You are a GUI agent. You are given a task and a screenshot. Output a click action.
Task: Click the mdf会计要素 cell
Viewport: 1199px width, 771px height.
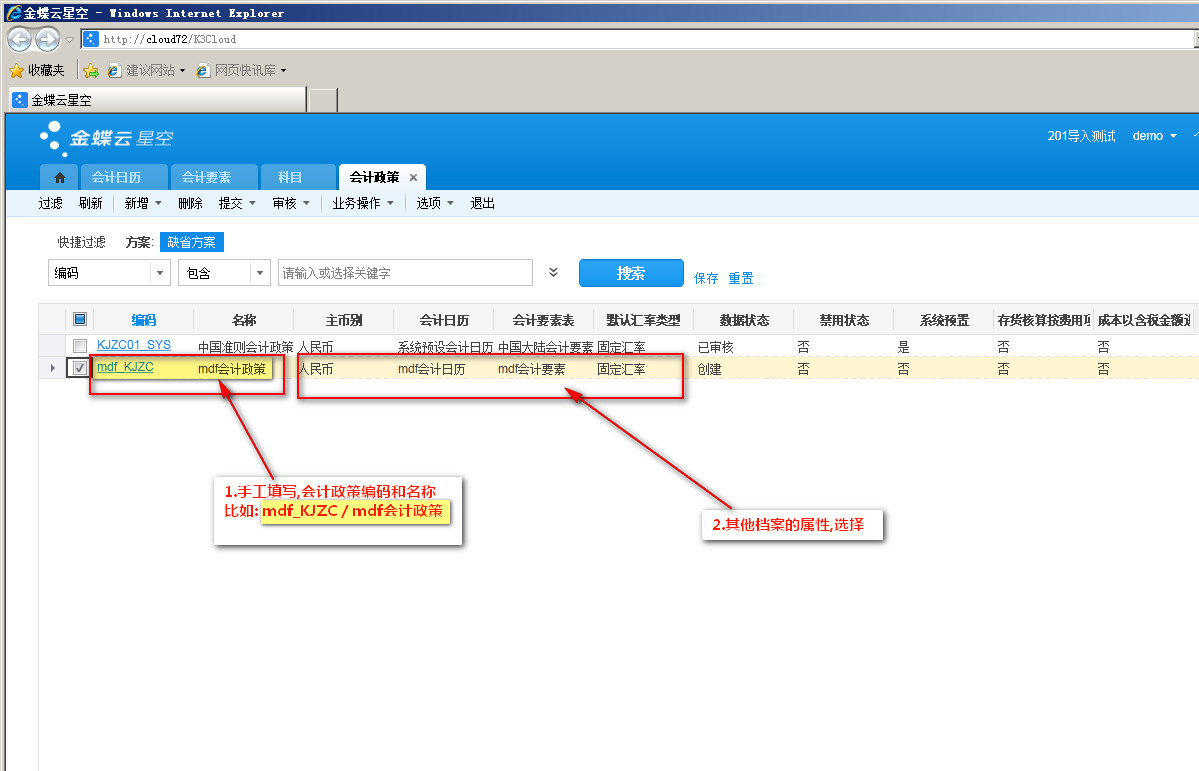(531, 369)
